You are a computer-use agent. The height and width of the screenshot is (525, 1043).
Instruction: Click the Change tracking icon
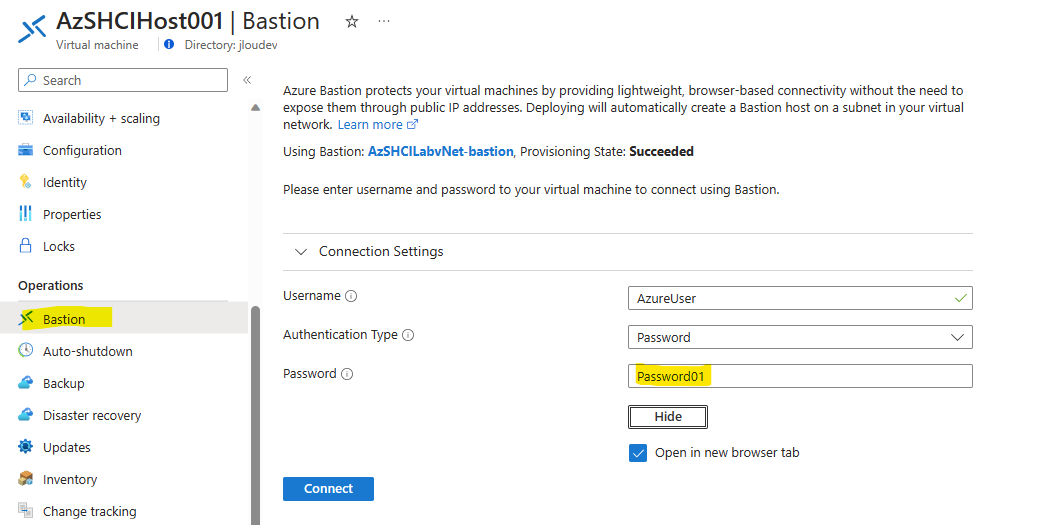tap(25, 510)
